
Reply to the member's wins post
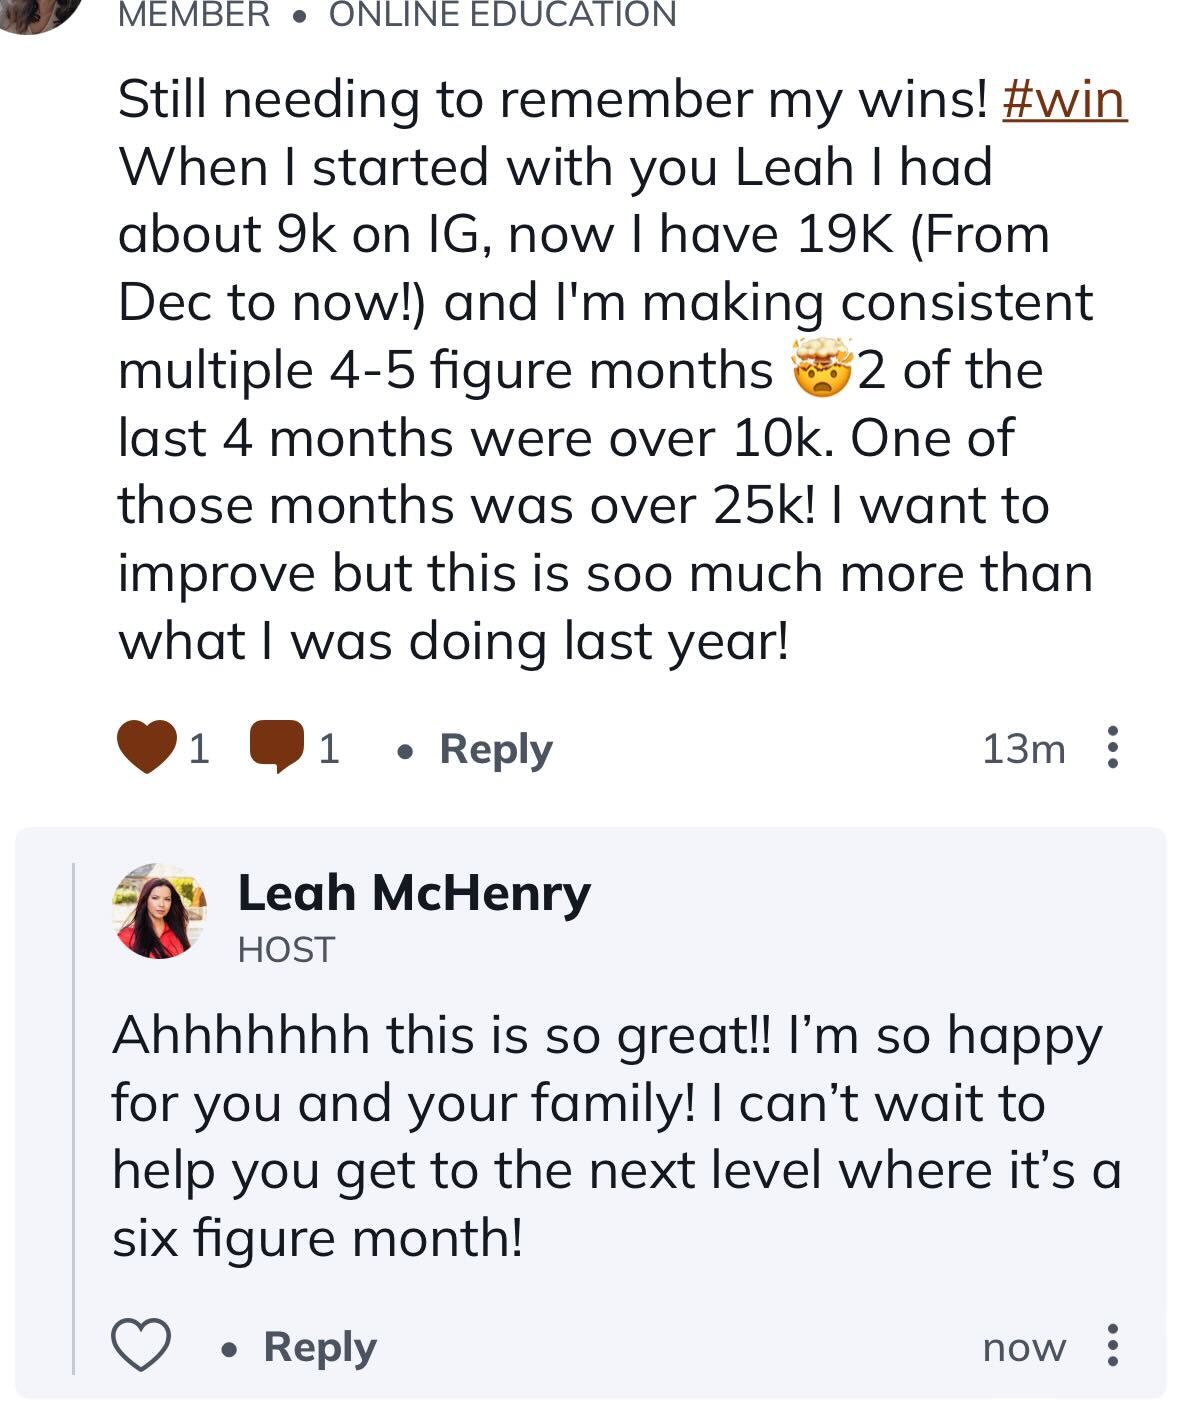(x=495, y=749)
